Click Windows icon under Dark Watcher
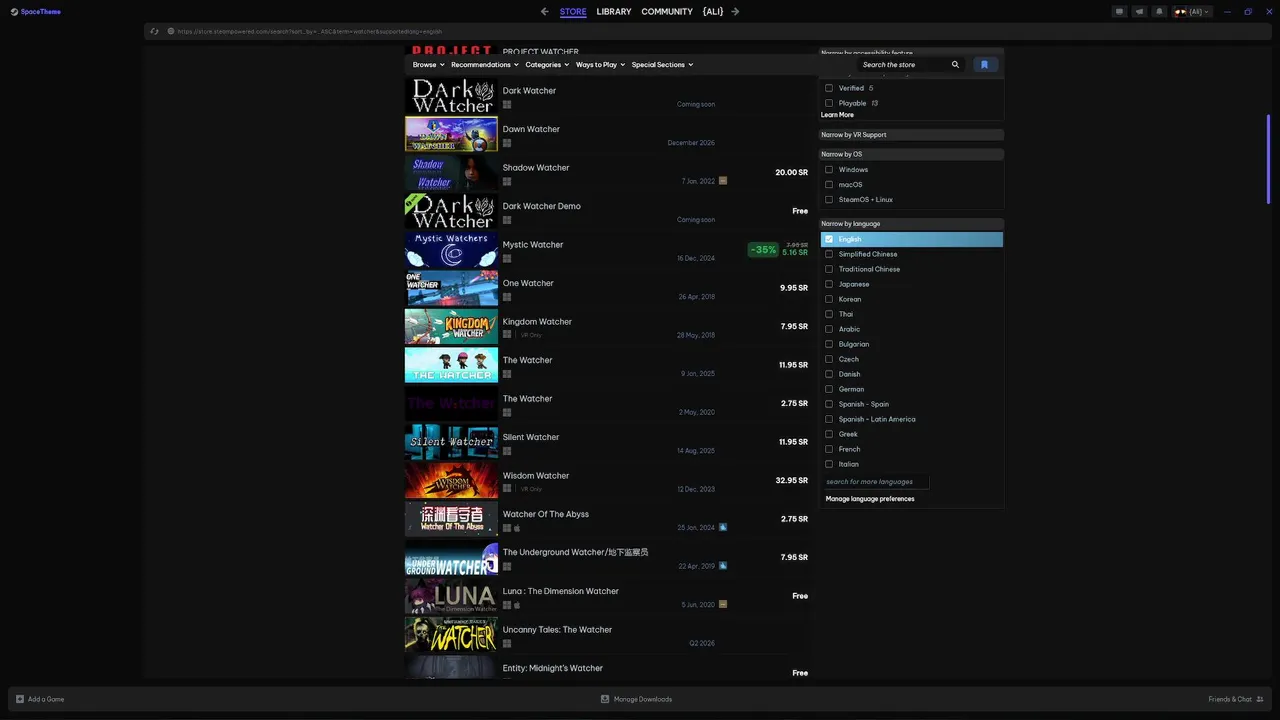The height and width of the screenshot is (720, 1280). [507, 104]
